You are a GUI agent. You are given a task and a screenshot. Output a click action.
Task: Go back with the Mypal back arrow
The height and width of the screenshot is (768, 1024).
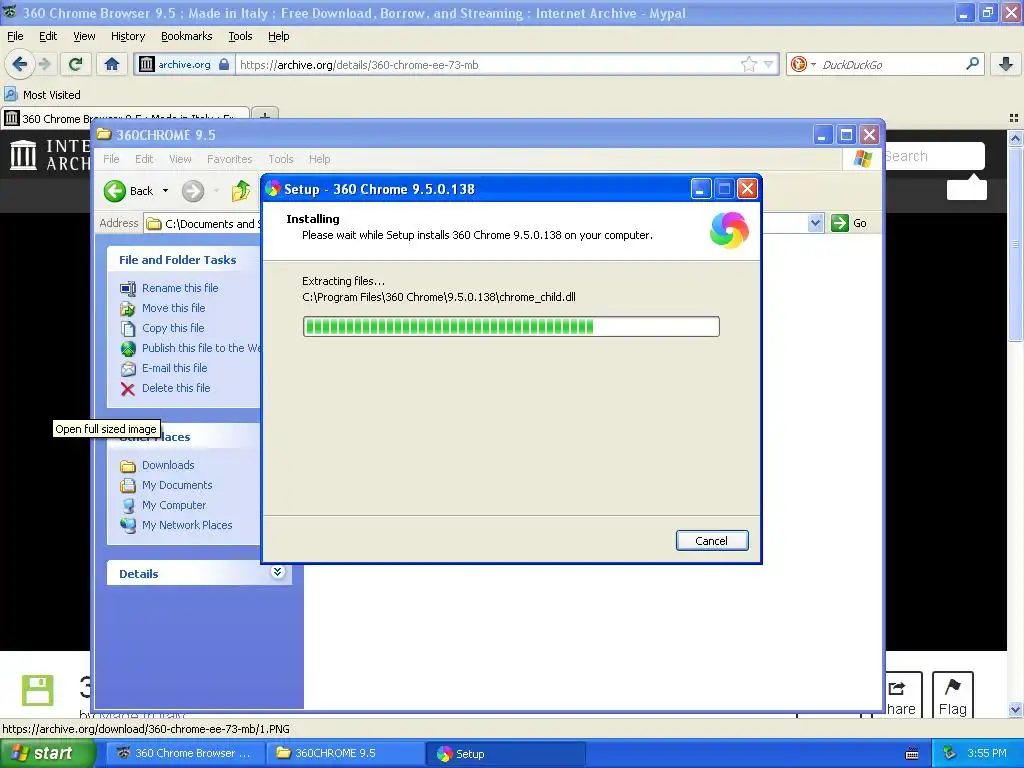[20, 64]
